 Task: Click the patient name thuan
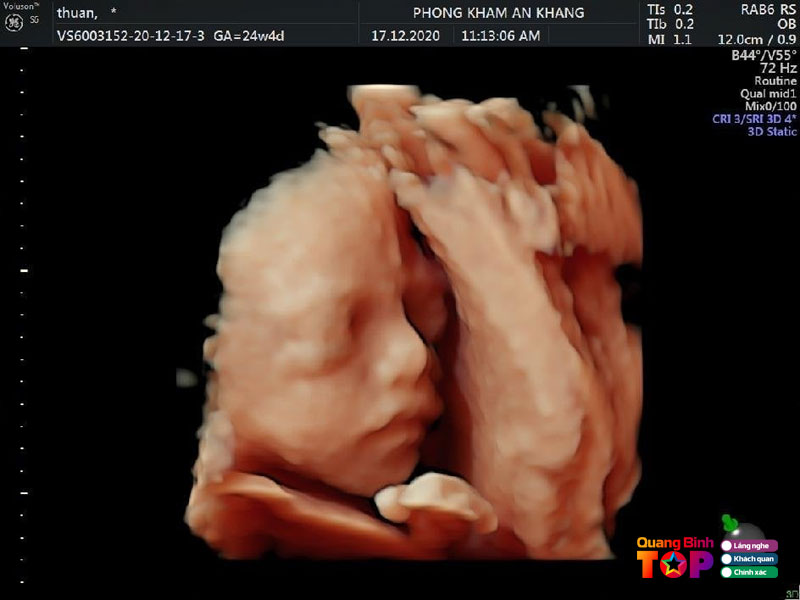point(78,13)
